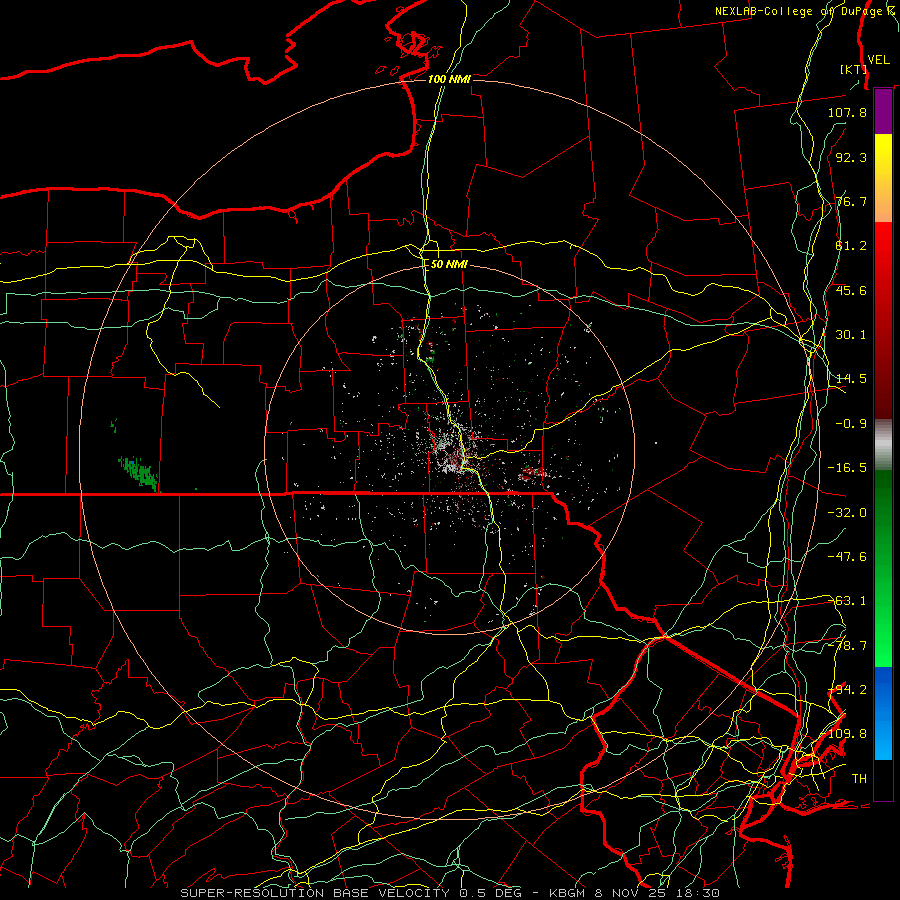Image resolution: width=900 pixels, height=900 pixels.
Task: Click the gray near-zero segment of the color bar
Action: click(x=883, y=444)
